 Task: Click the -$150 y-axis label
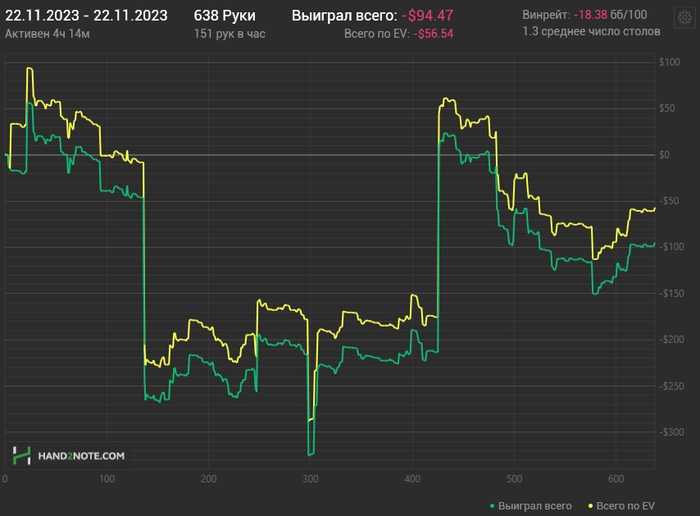(671, 293)
